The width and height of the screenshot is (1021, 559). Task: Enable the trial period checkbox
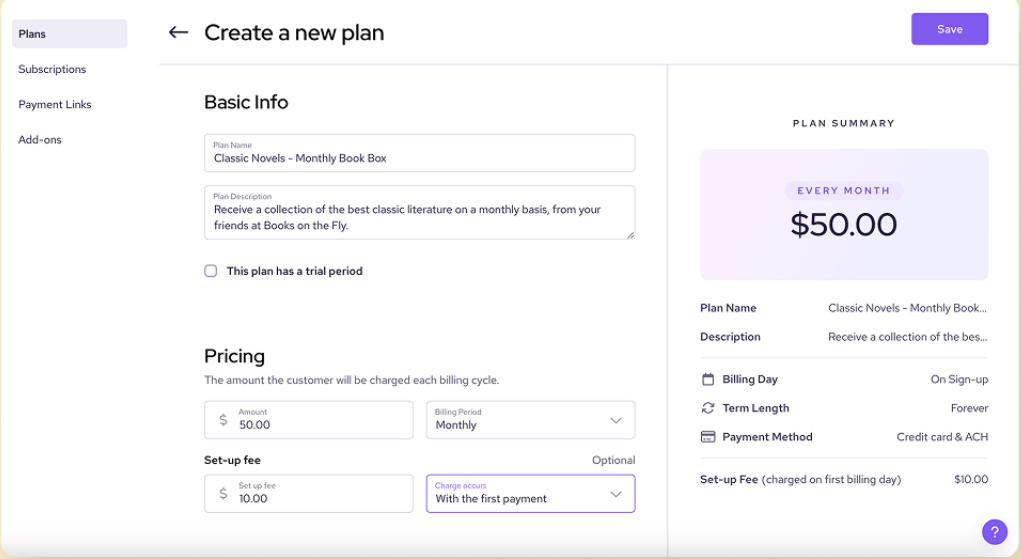coord(210,271)
